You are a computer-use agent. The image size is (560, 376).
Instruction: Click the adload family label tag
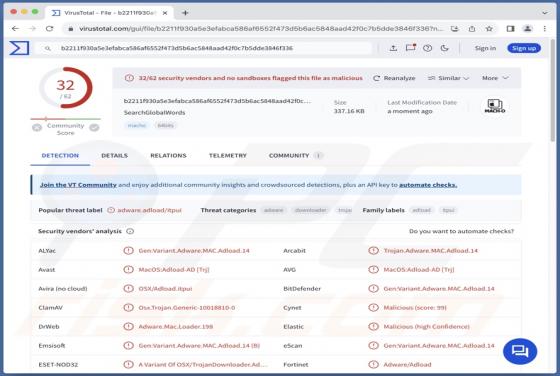[x=421, y=210]
